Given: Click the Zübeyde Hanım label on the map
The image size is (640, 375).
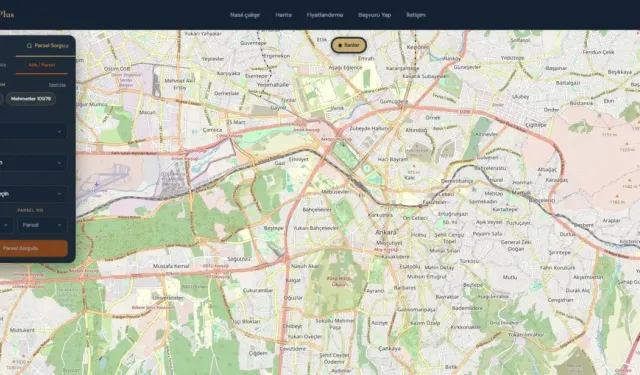Looking at the screenshot, I should (369, 128).
